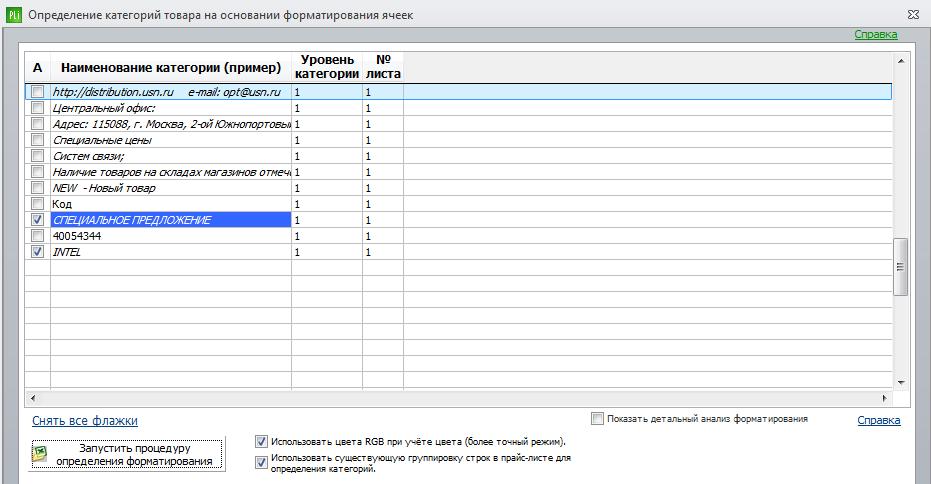Select the Адрес: 115088, г. Москва cell
This screenshot has width=931, height=484.
[x=171, y=124]
